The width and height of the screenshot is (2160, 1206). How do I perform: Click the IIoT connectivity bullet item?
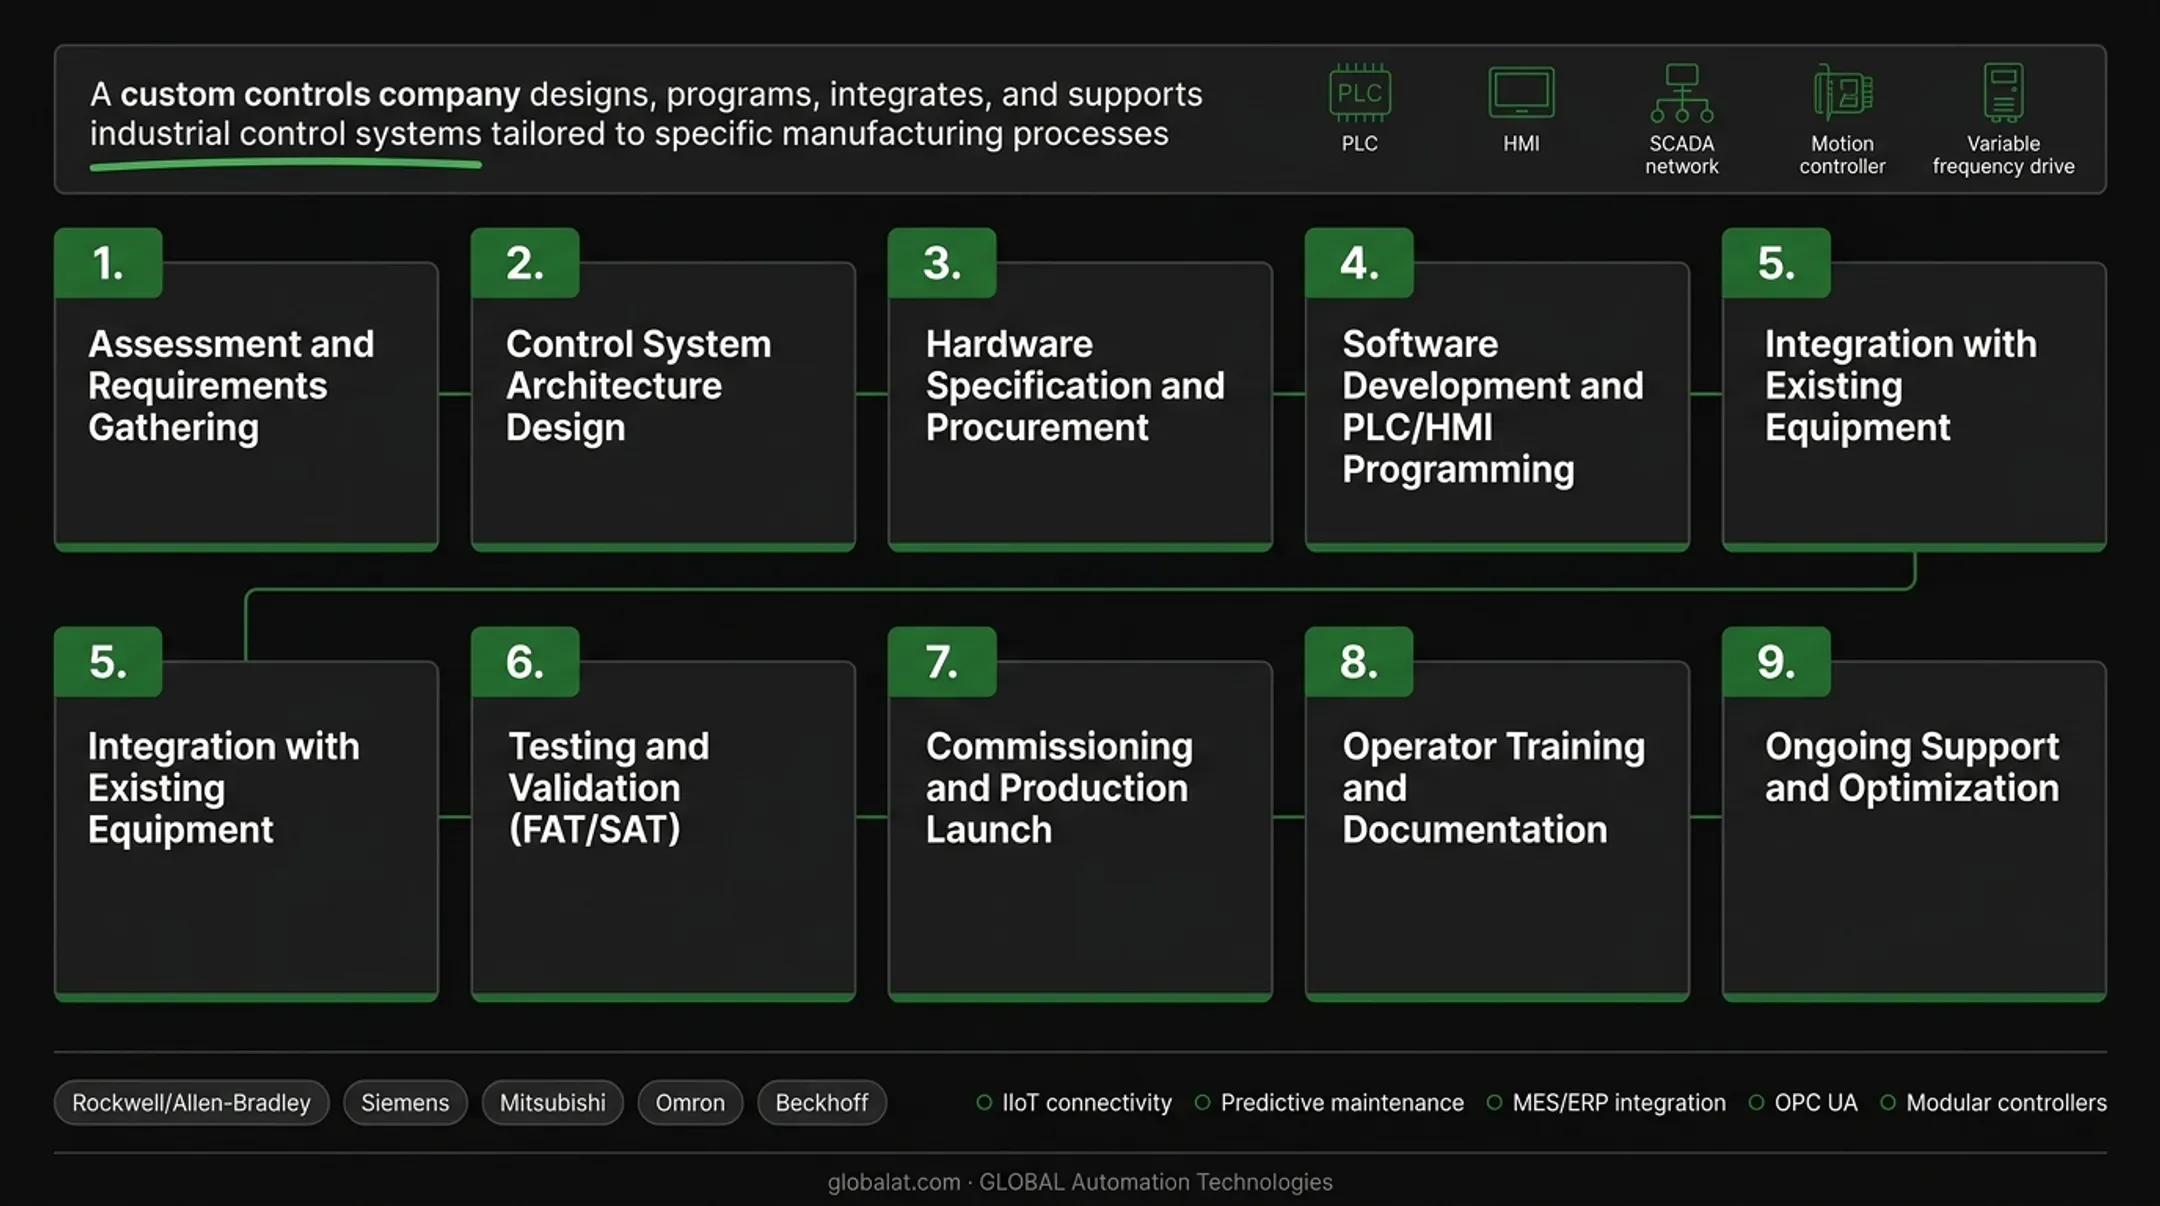tap(1074, 1102)
